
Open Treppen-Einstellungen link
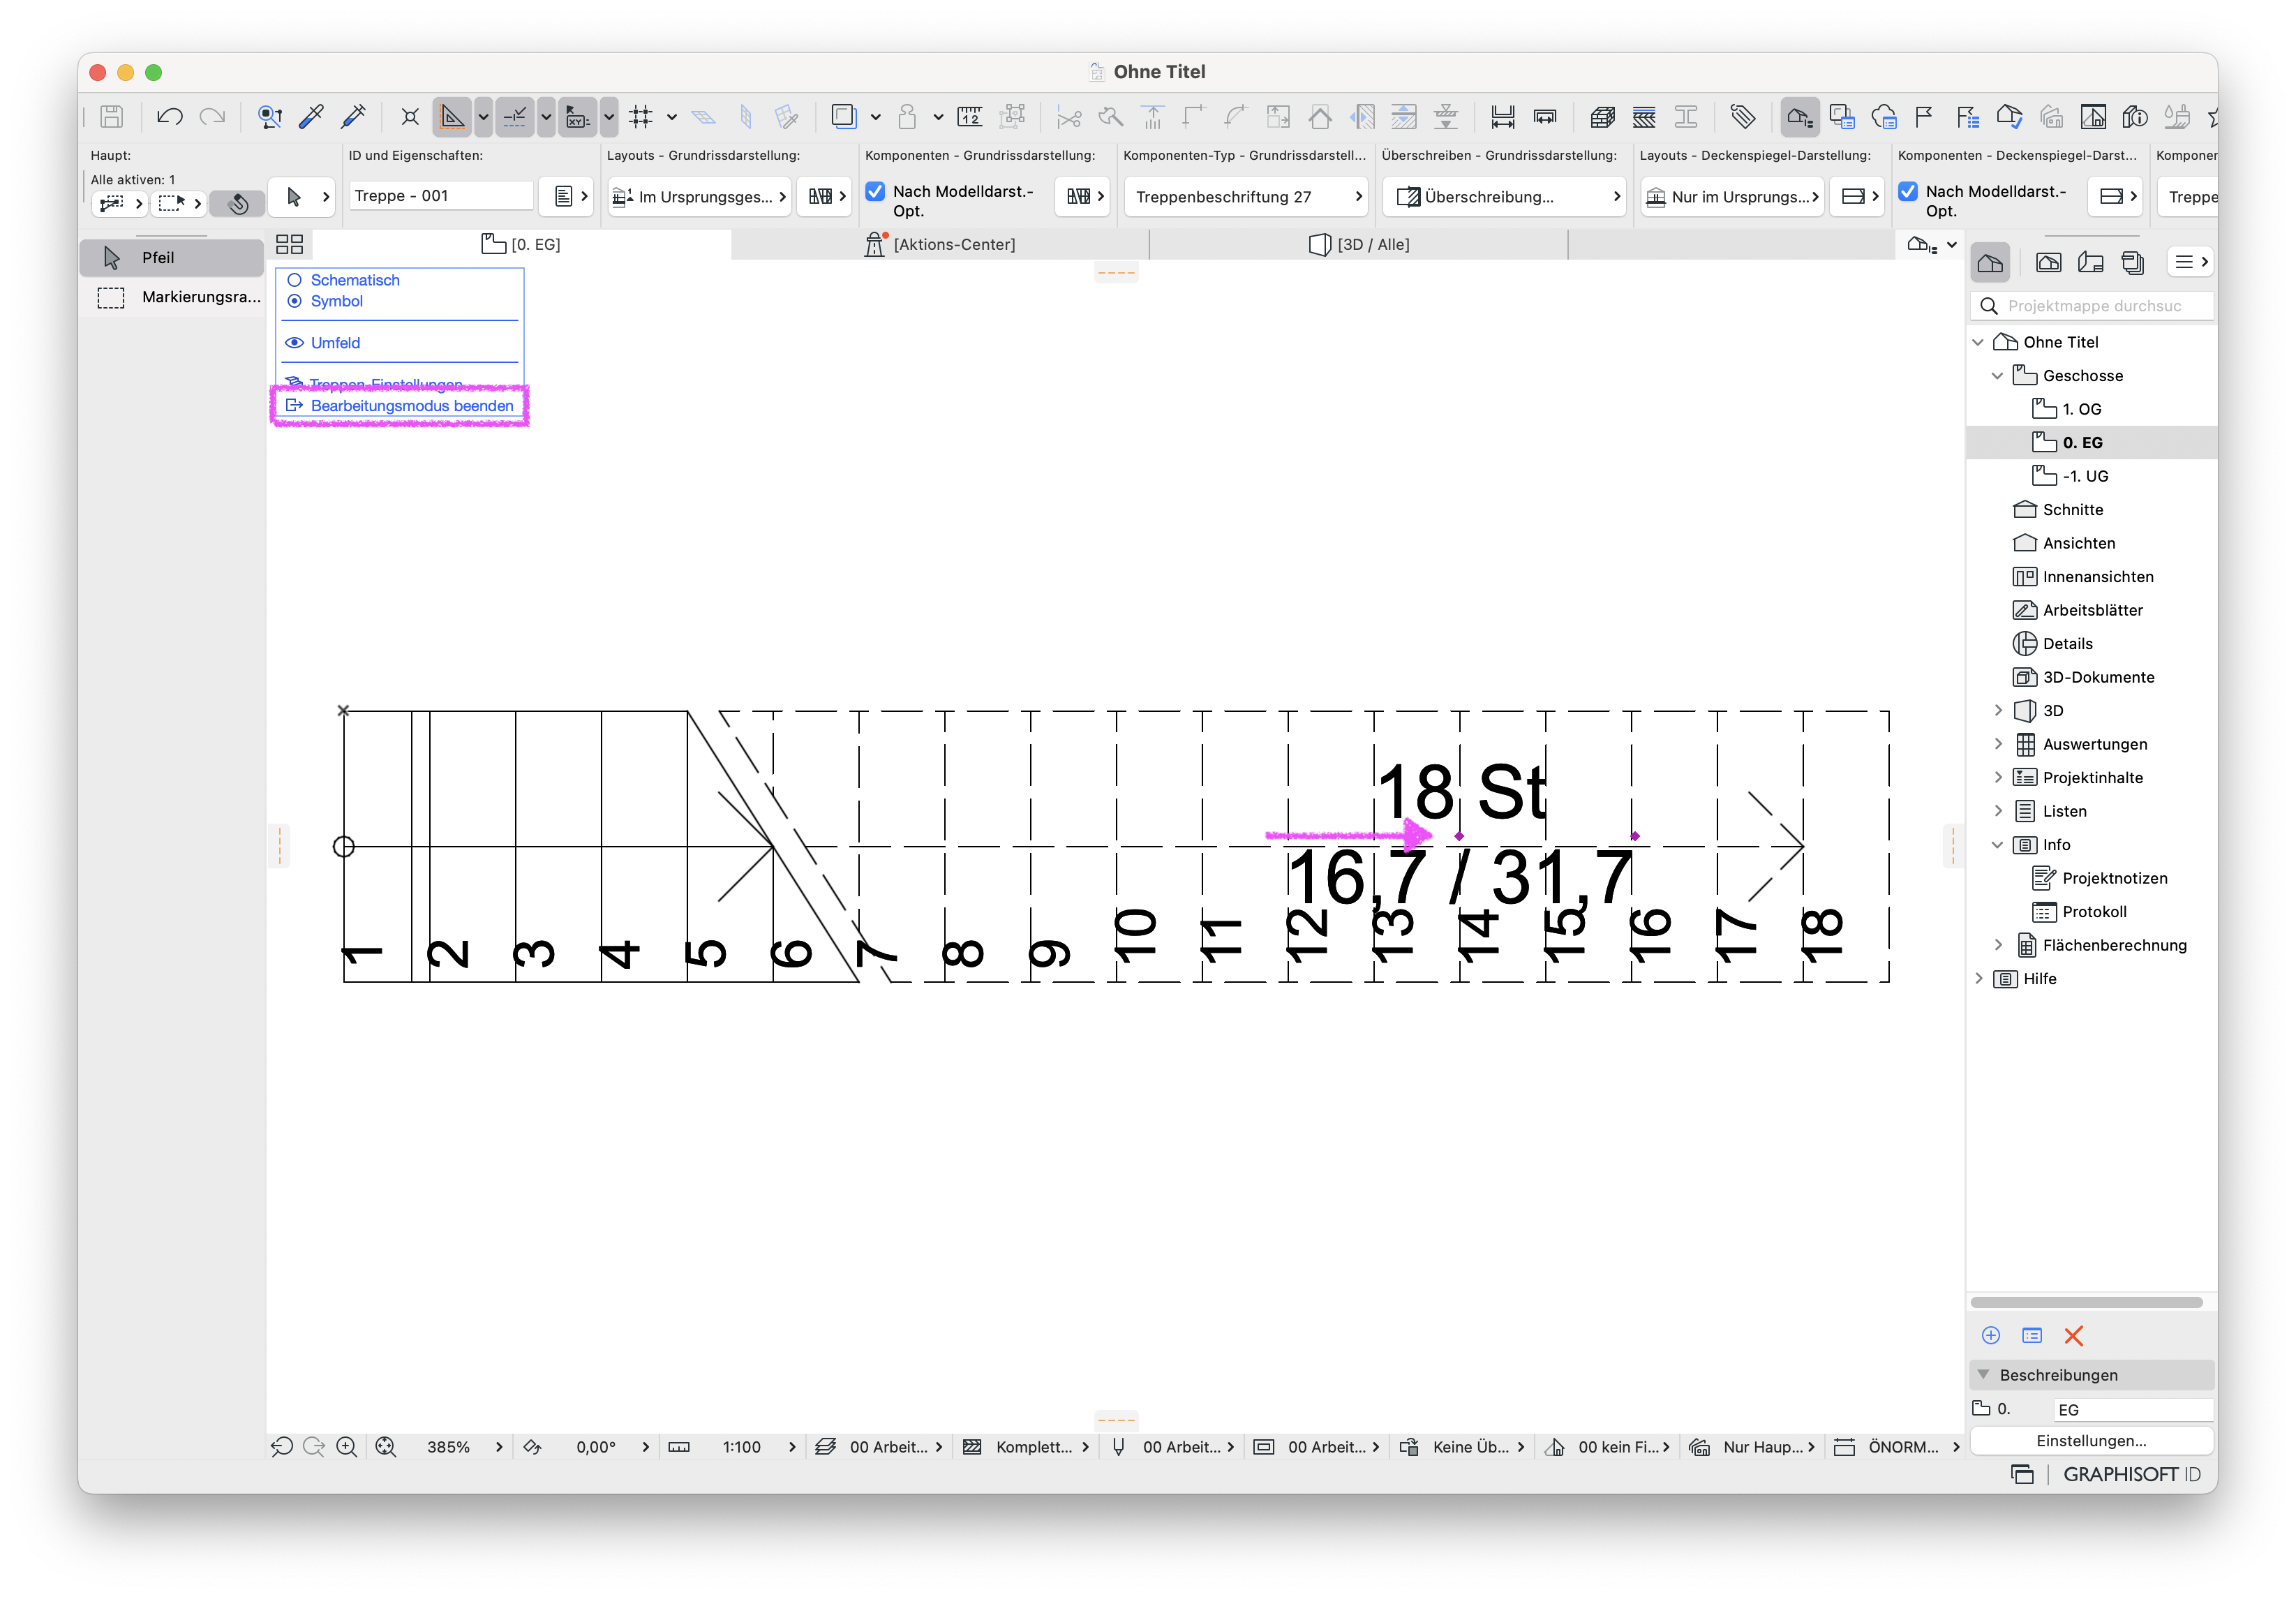click(386, 384)
